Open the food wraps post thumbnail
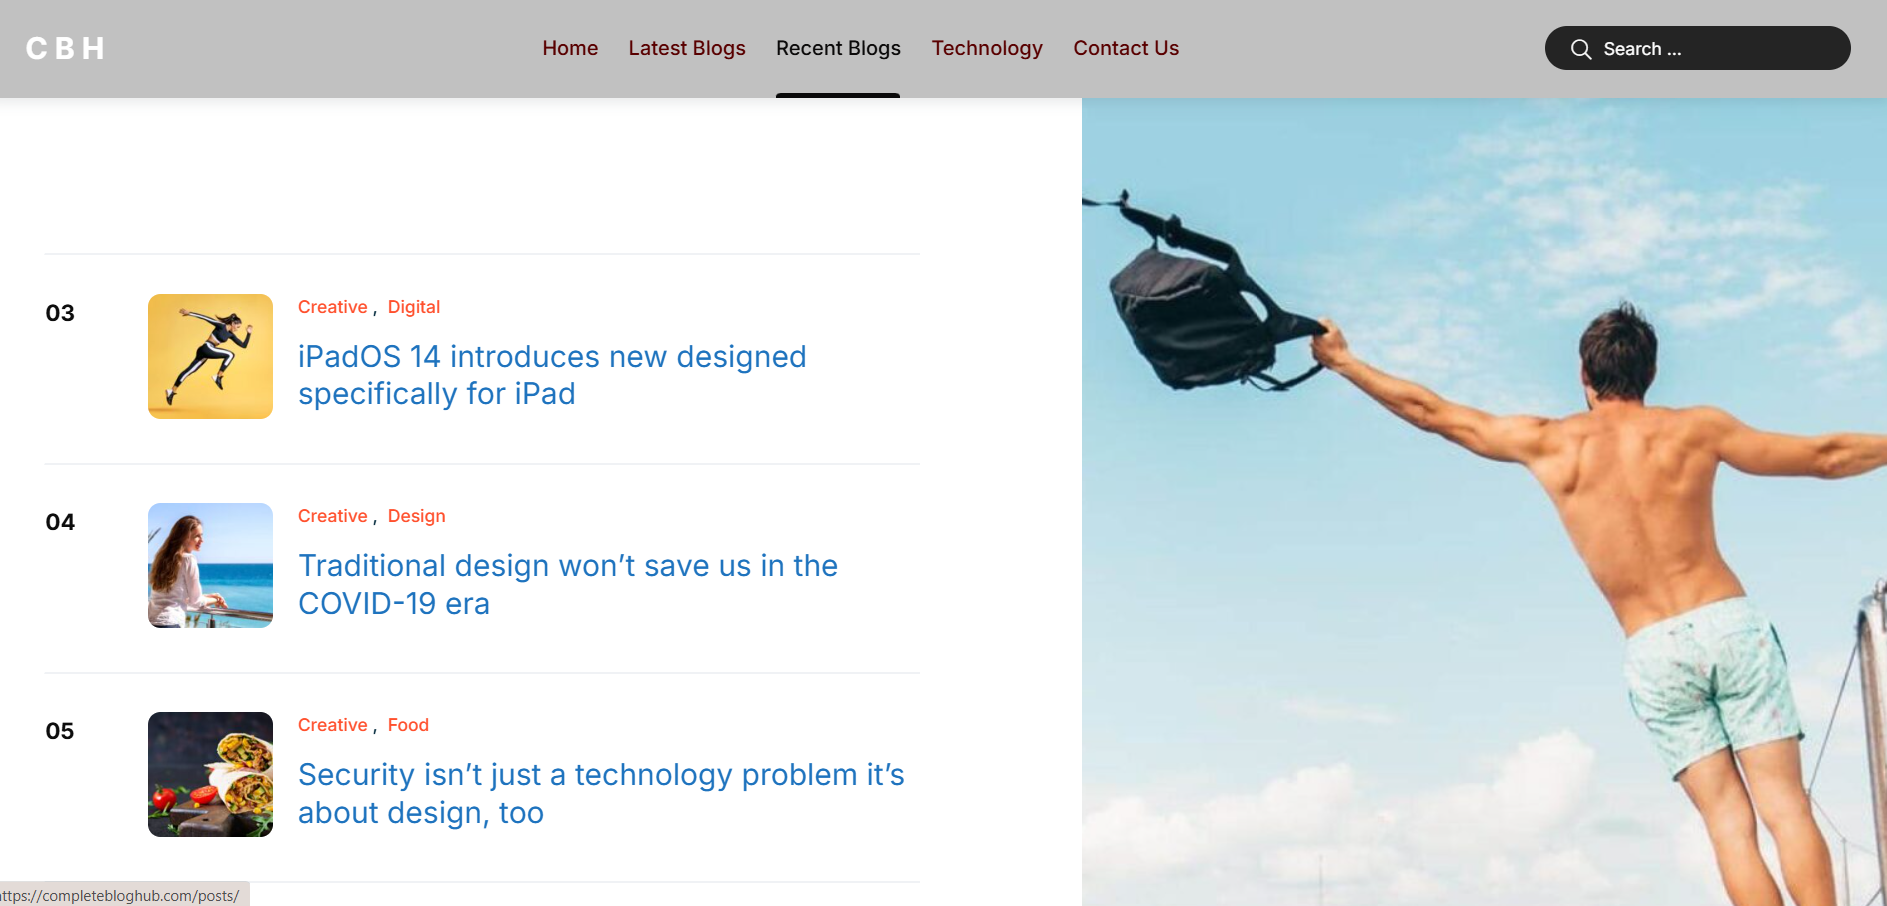 pyautogui.click(x=210, y=774)
